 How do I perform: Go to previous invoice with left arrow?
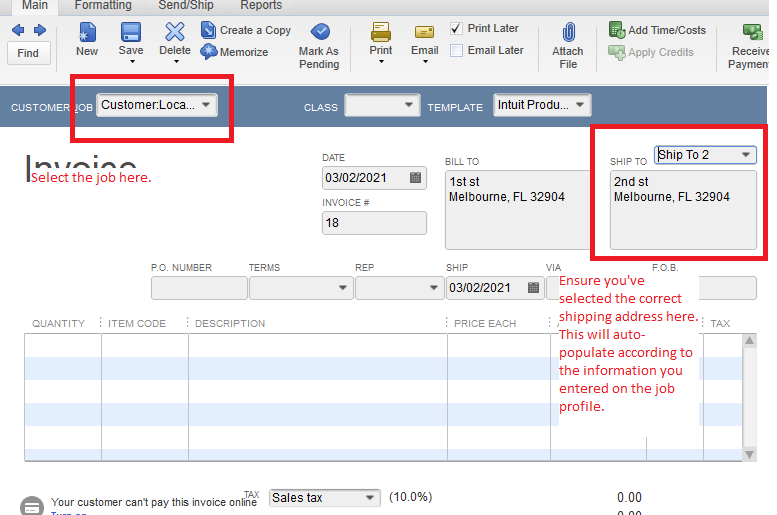[18, 30]
